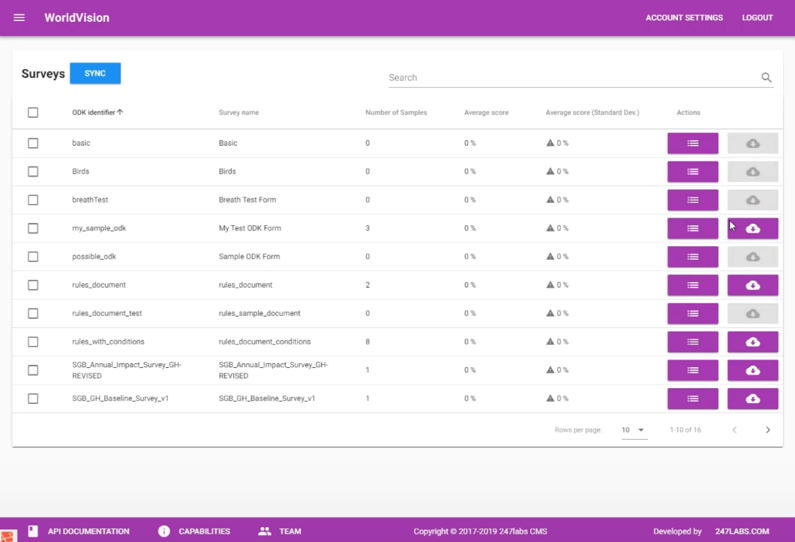The width and height of the screenshot is (795, 542).
Task: Download rules_with_conditions survey data
Action: (x=752, y=342)
